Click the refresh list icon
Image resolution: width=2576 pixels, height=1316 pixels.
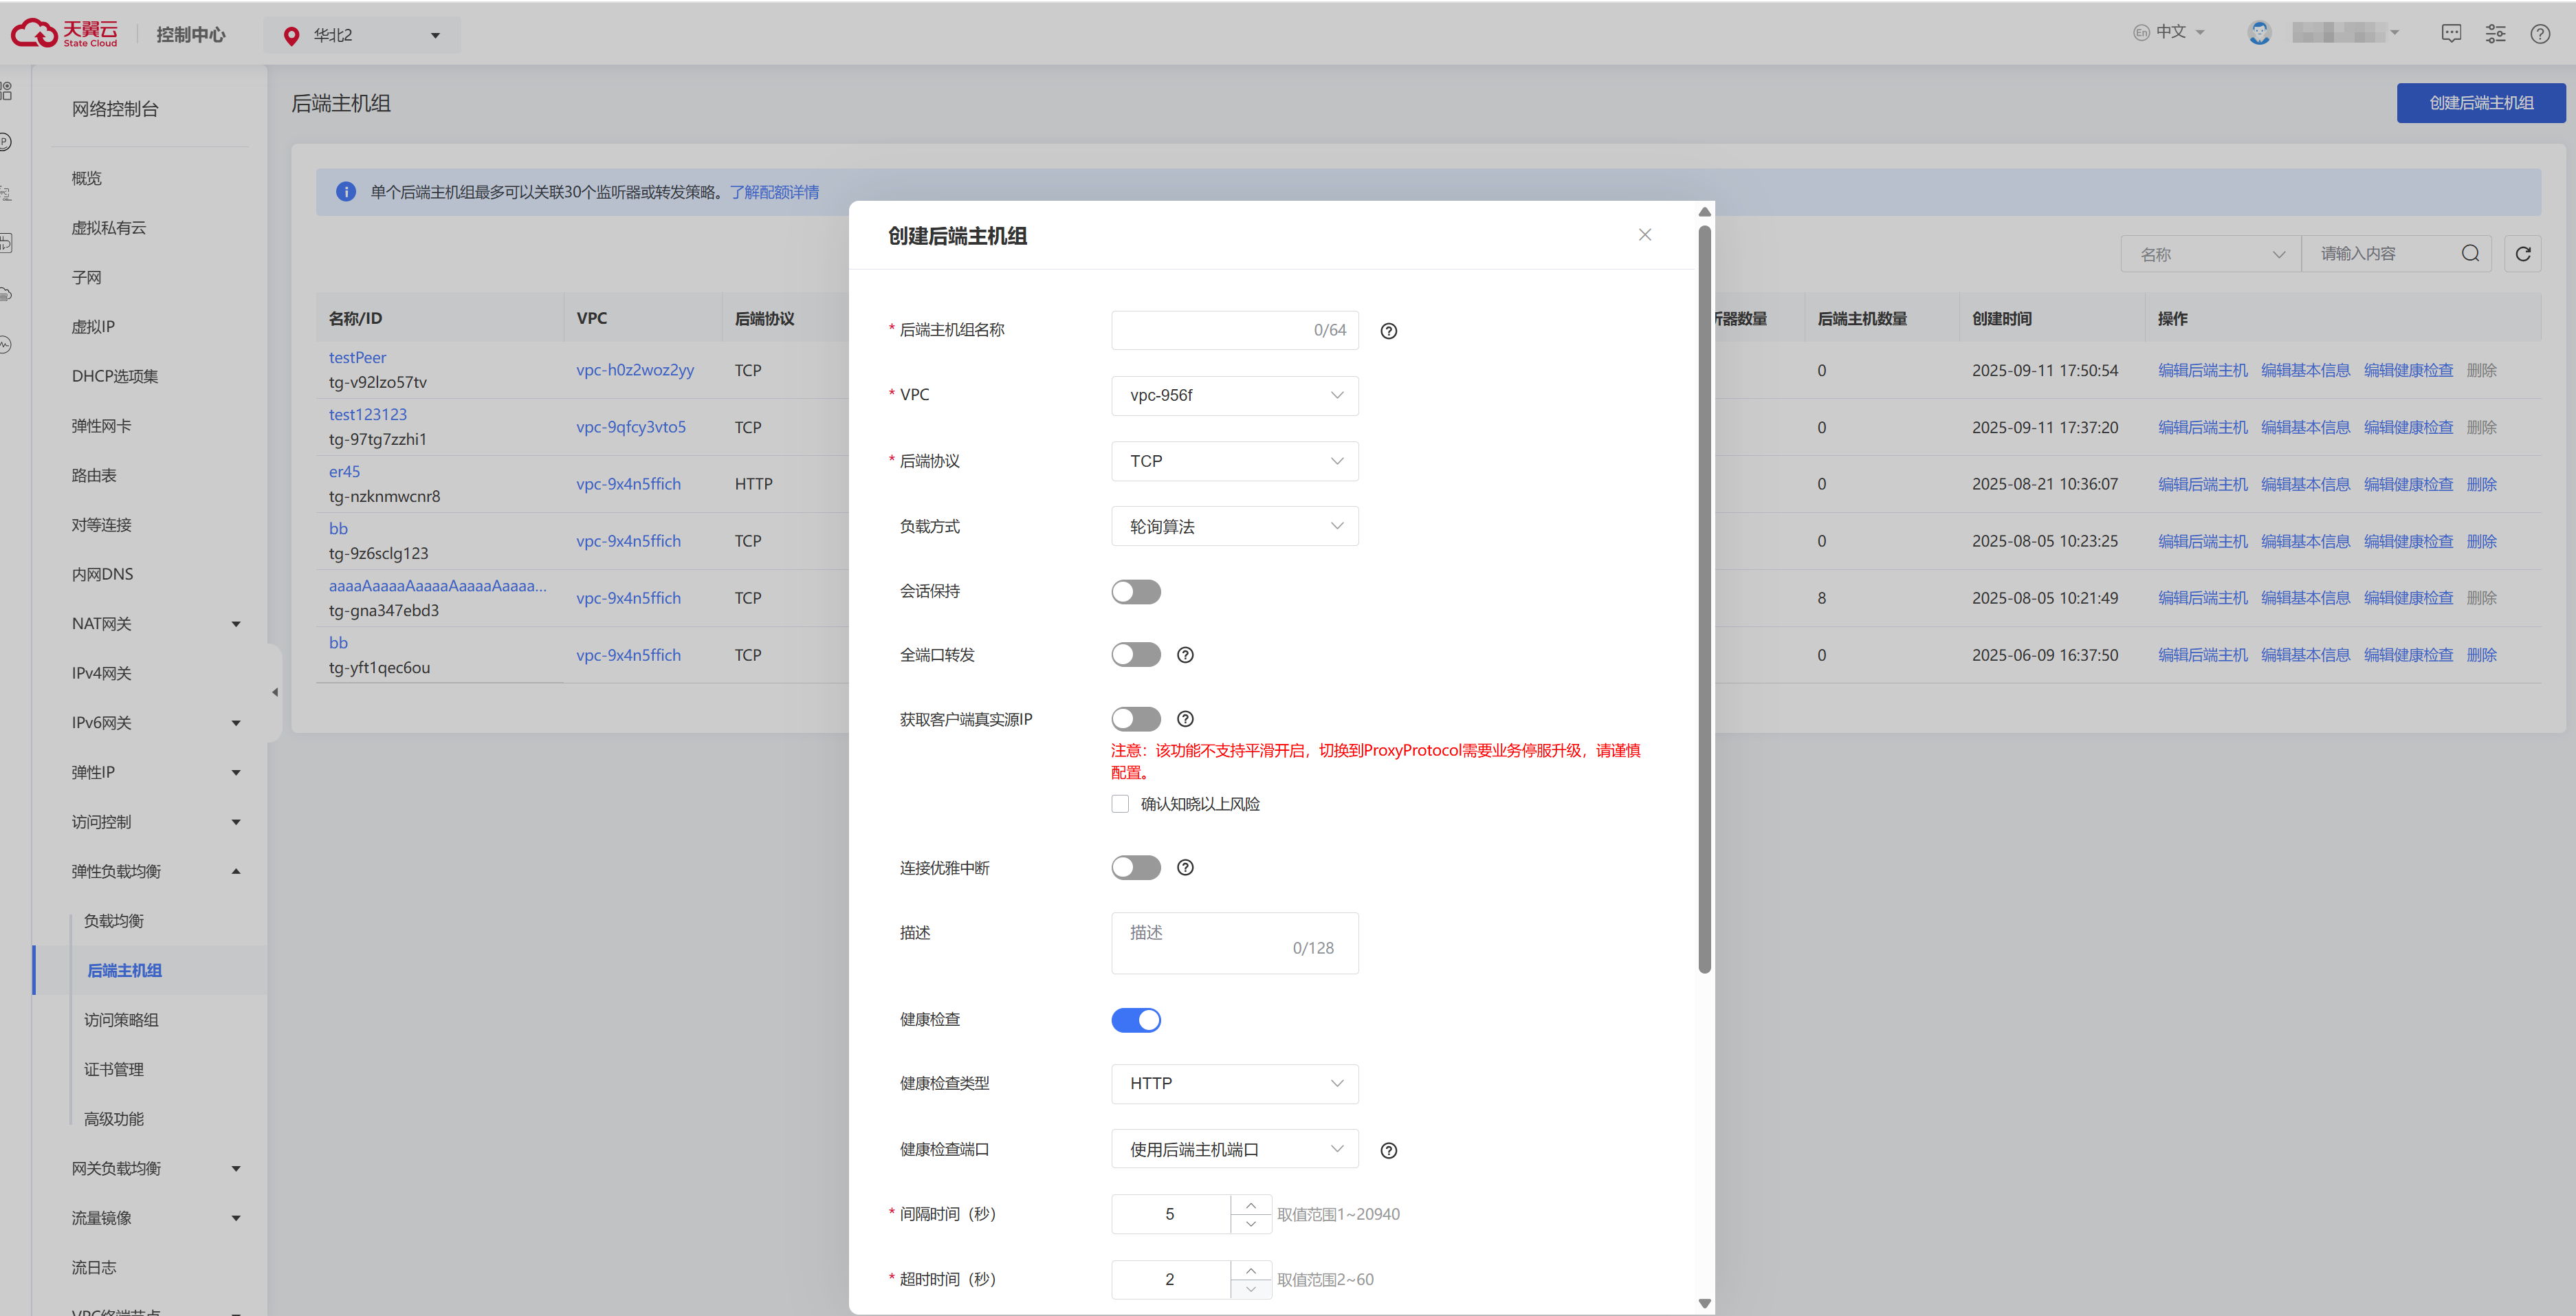2522,254
